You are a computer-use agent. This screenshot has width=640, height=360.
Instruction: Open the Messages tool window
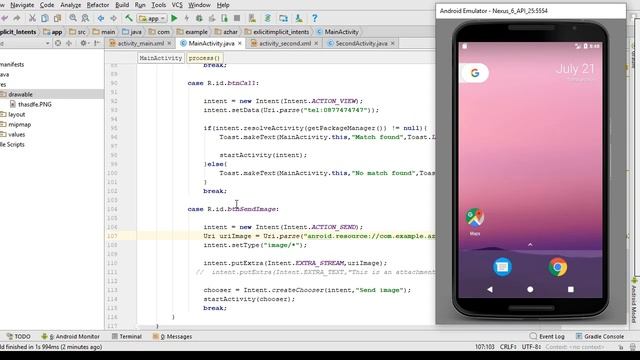(x=172, y=336)
